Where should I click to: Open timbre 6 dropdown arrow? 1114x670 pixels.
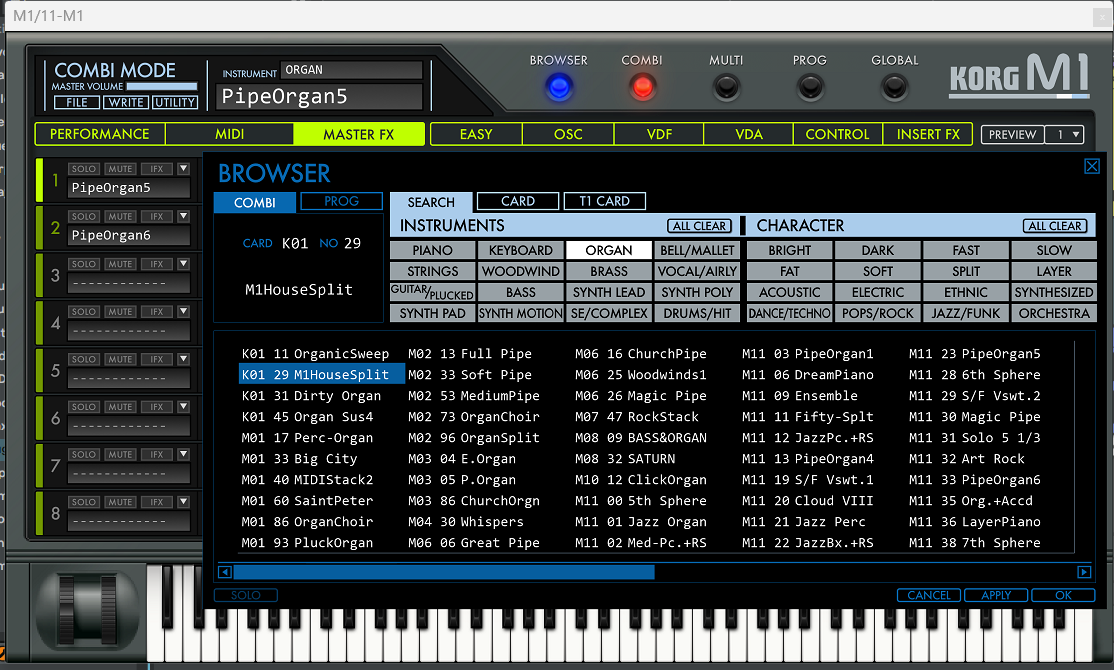[183, 407]
